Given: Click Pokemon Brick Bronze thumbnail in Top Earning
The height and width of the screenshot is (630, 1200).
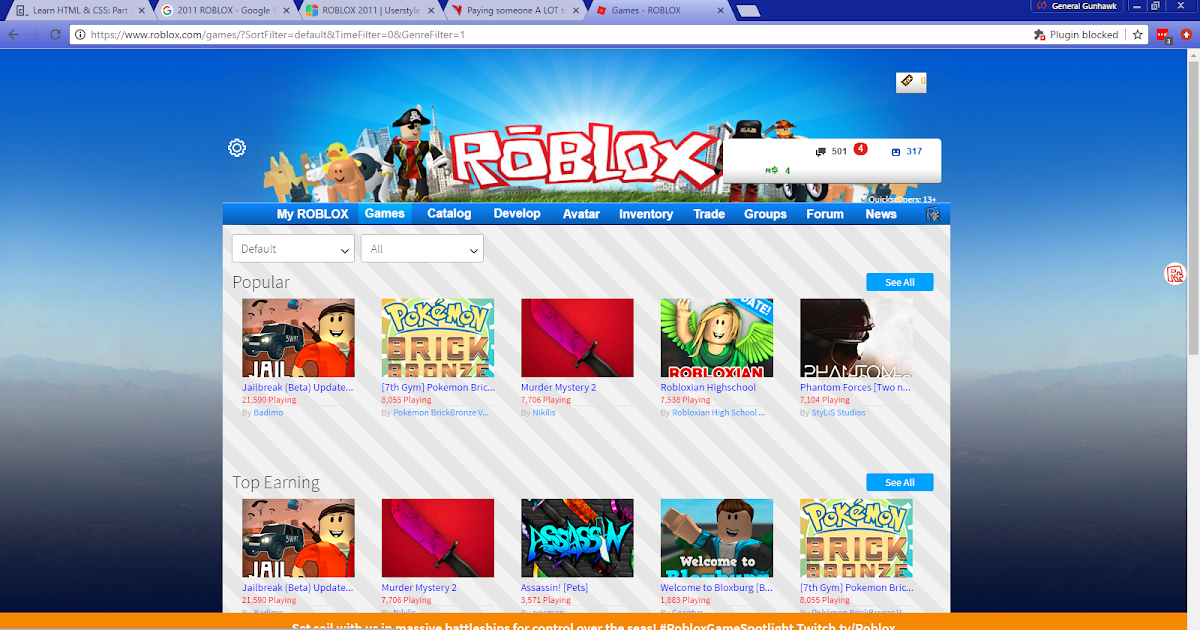Looking at the screenshot, I should pyautogui.click(x=856, y=538).
